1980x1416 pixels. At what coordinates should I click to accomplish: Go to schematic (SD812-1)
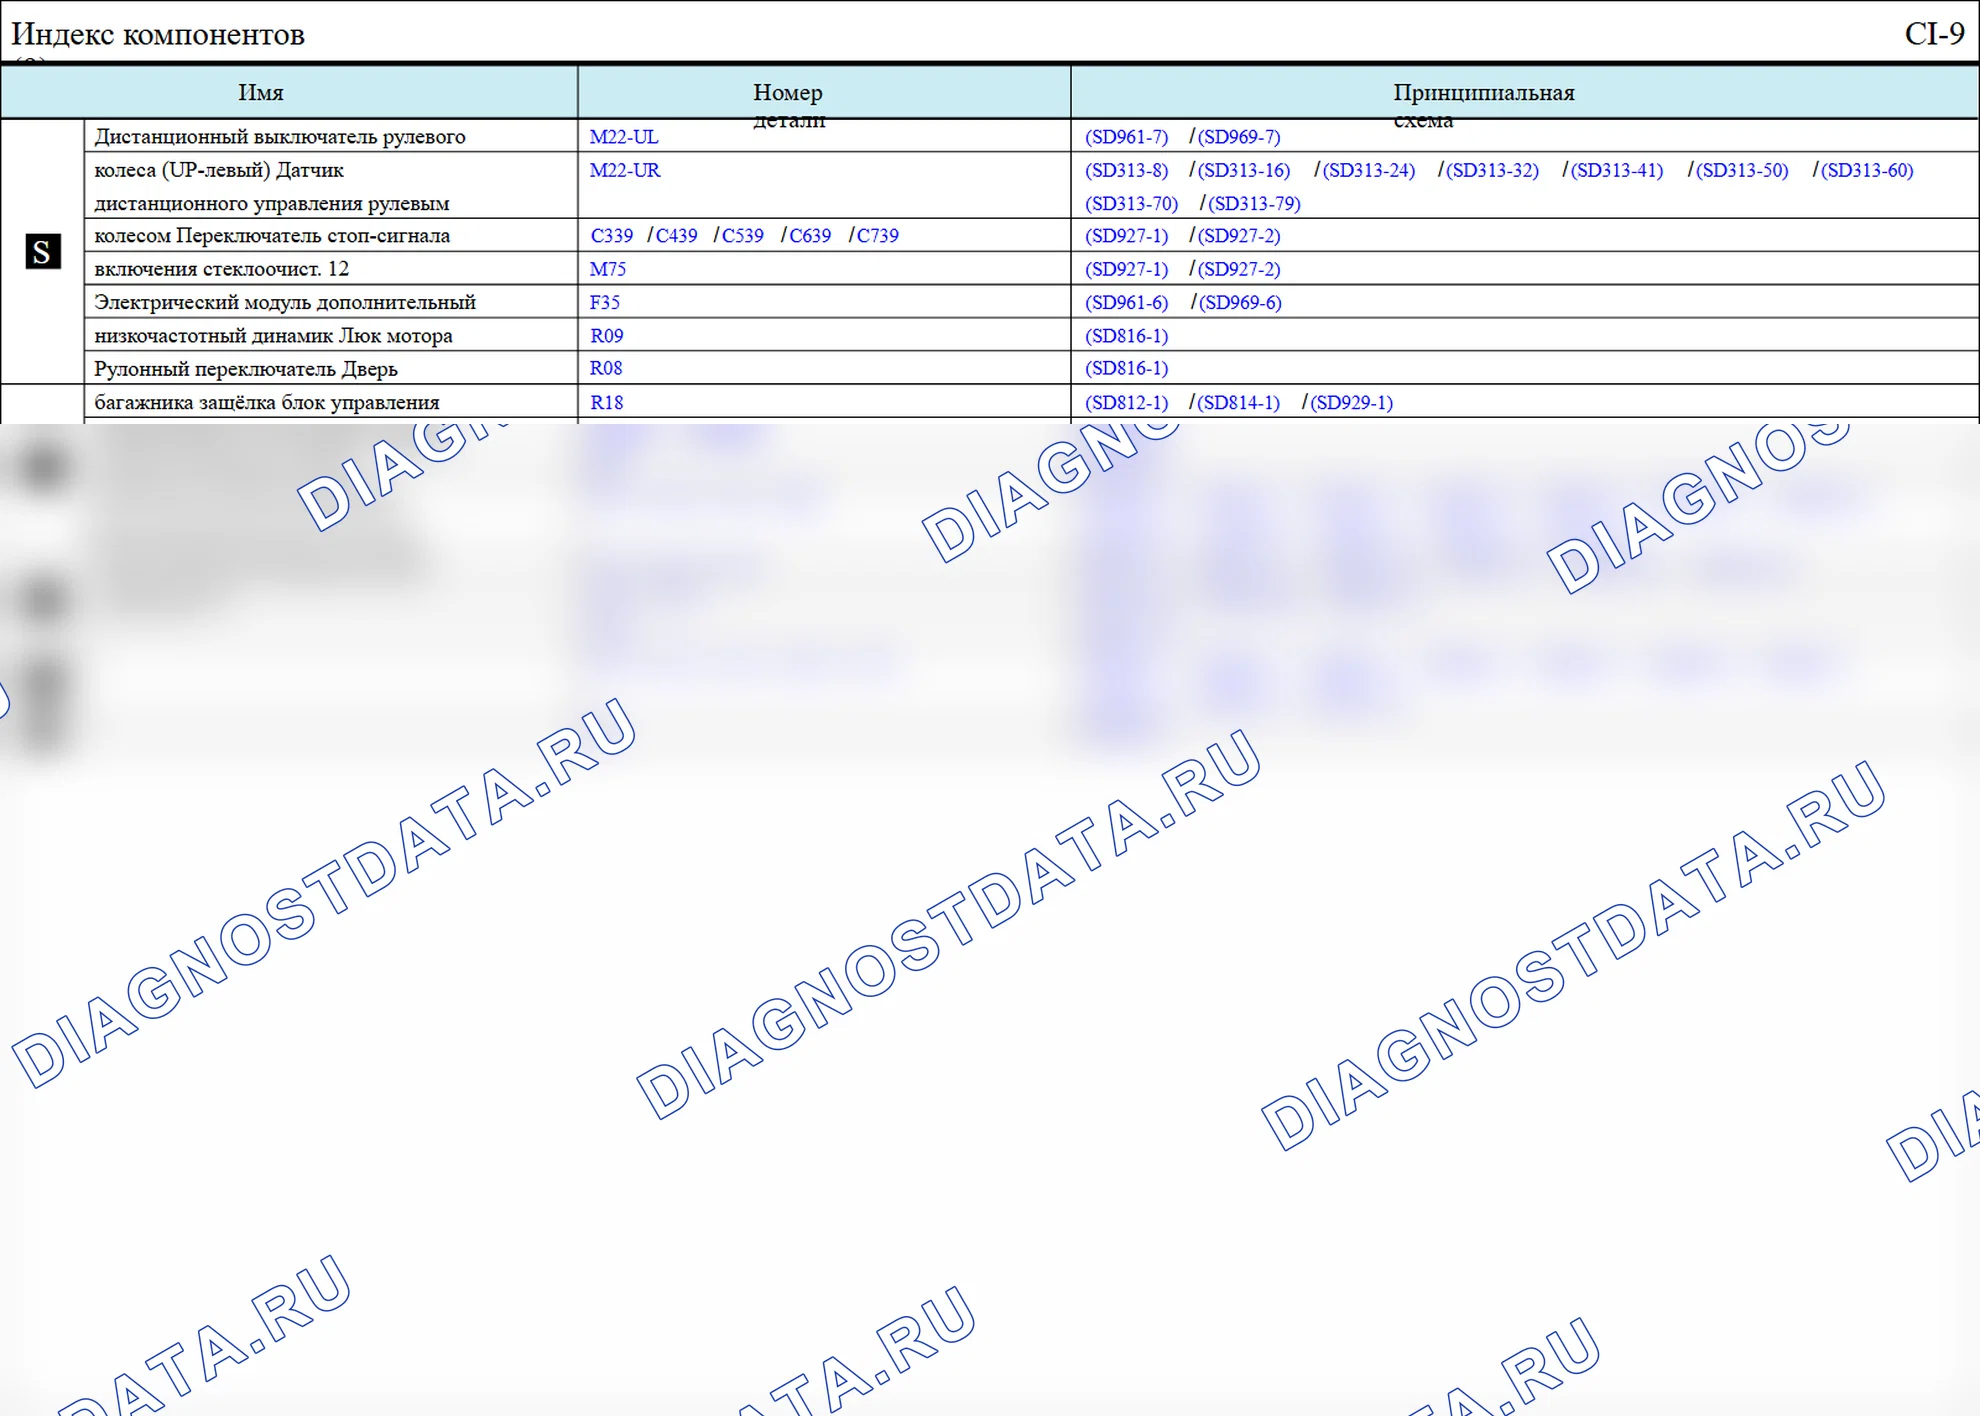click(x=1127, y=402)
